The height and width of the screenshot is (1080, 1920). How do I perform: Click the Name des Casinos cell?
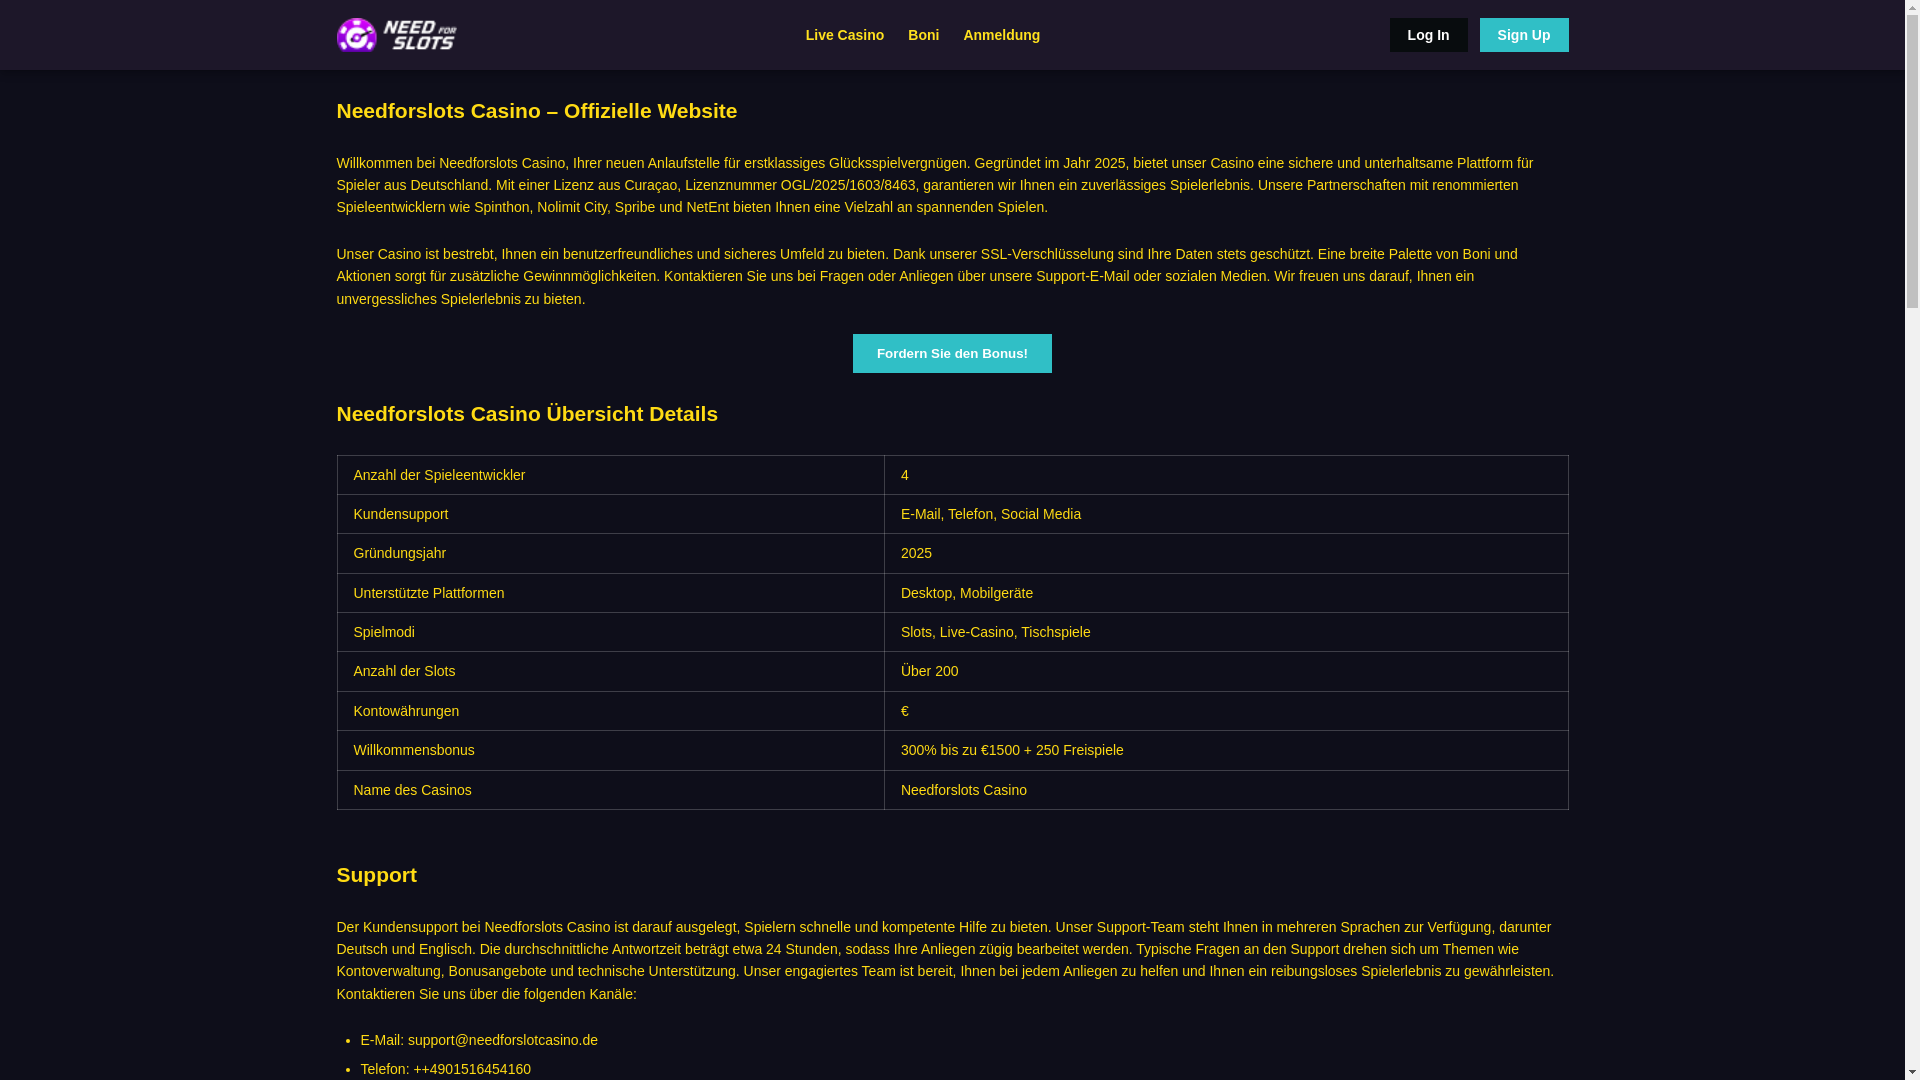[x=611, y=790]
